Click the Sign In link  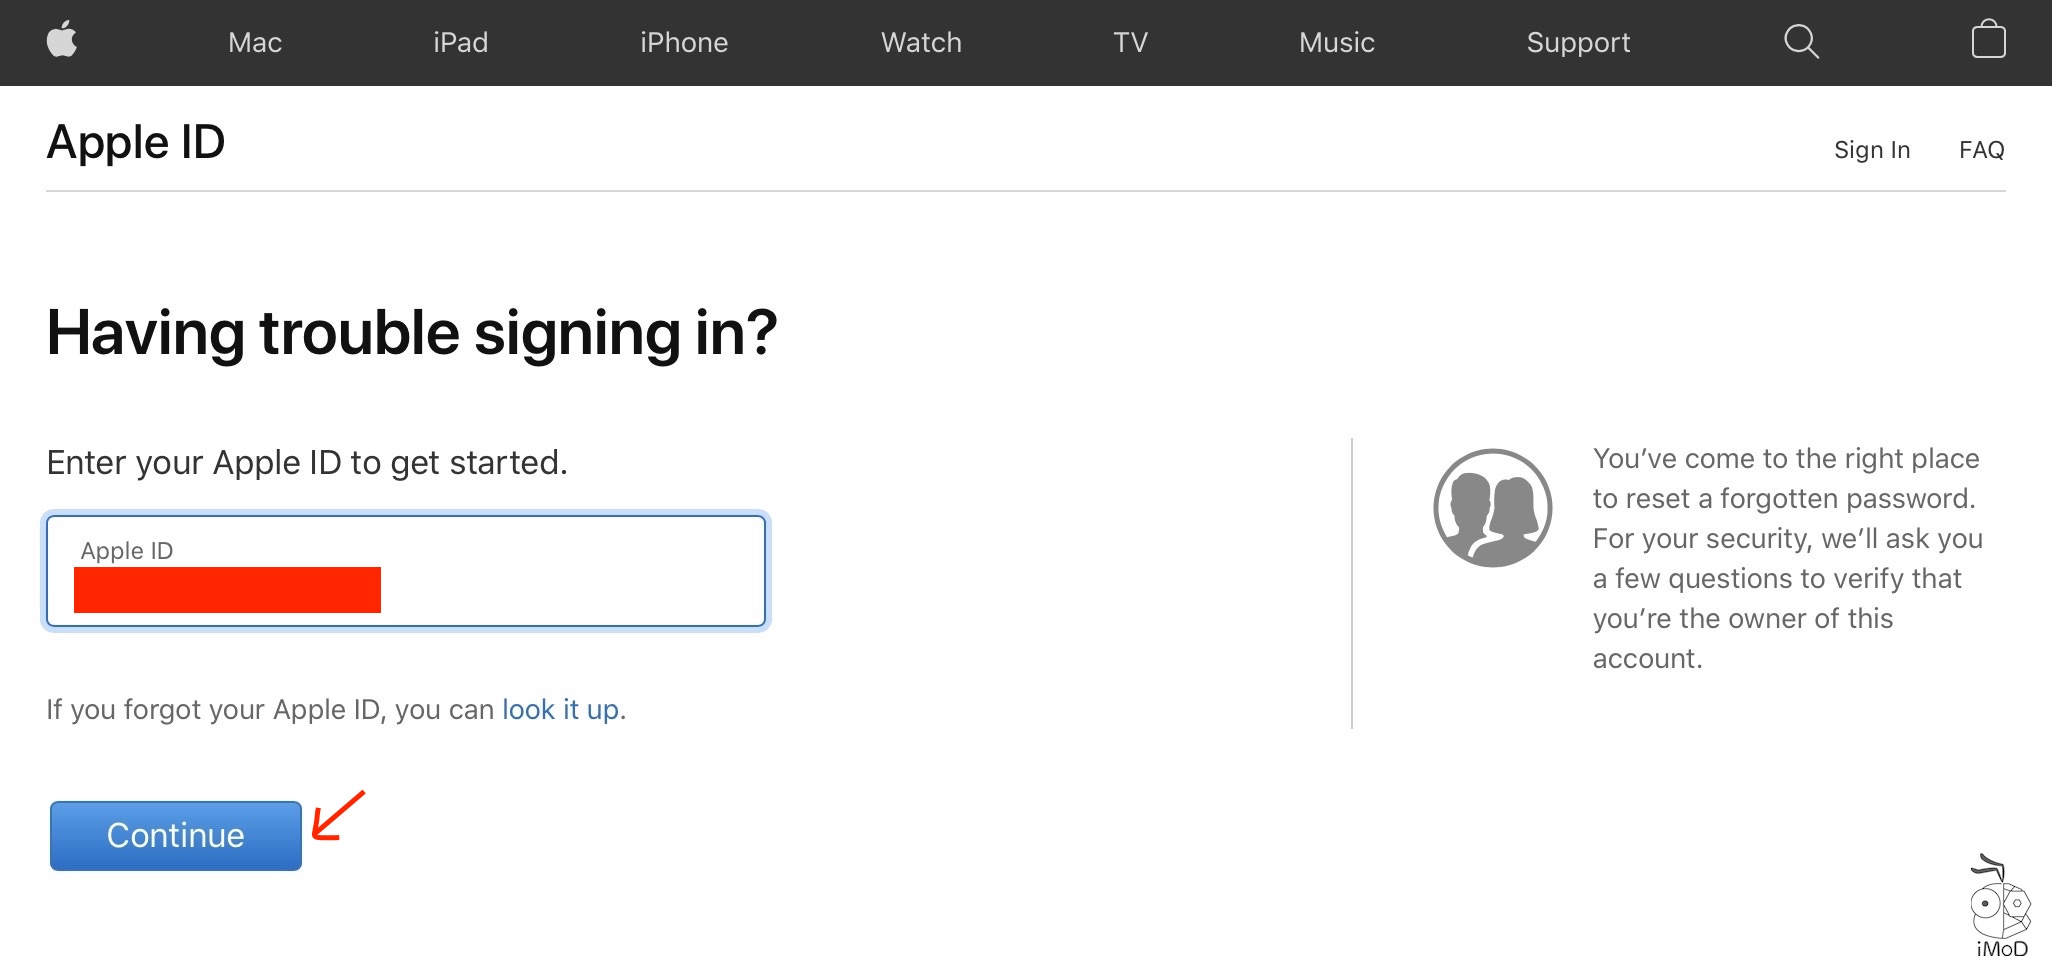coord(1871,150)
